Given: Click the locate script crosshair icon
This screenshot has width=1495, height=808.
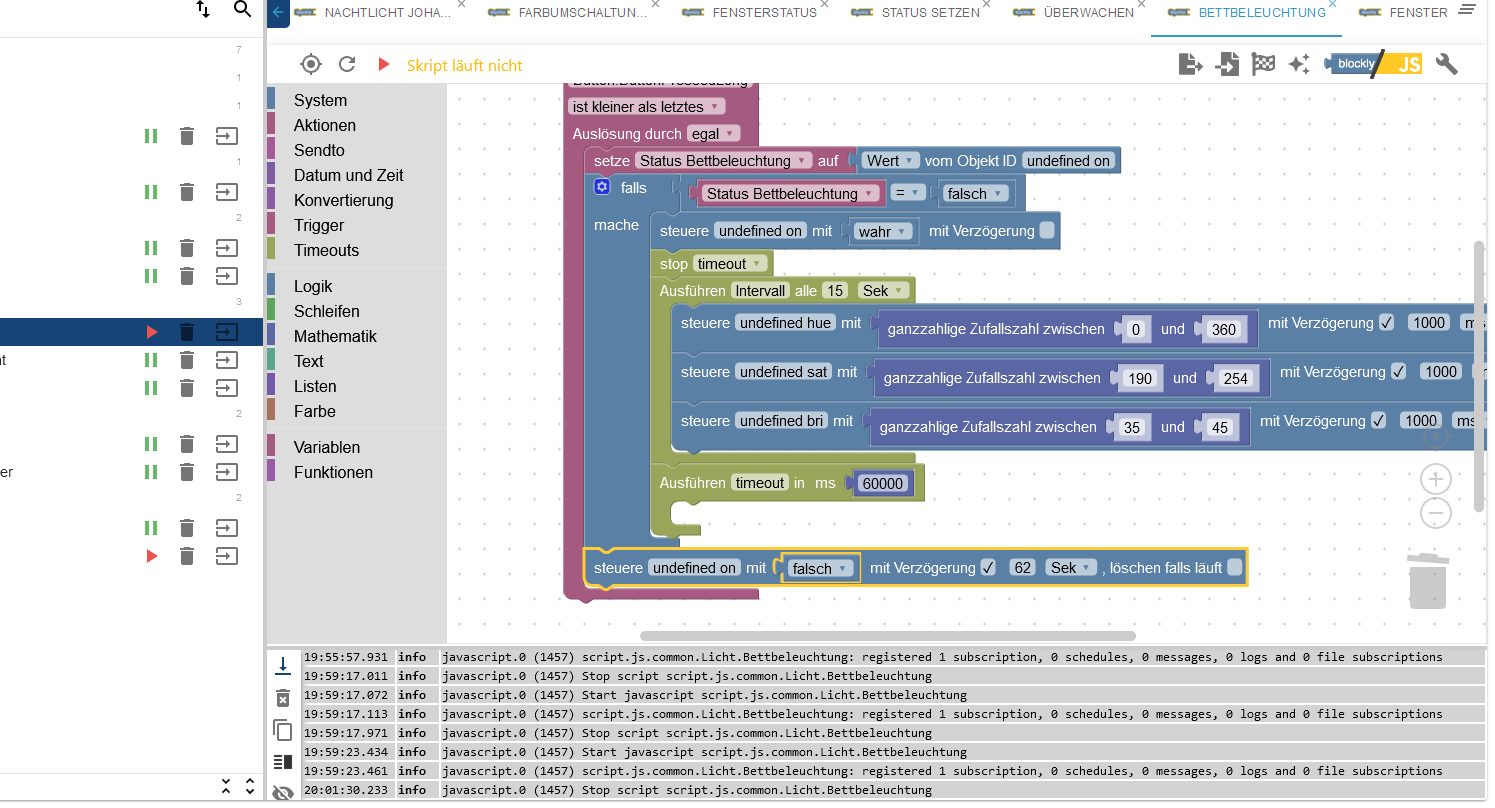Looking at the screenshot, I should 311,65.
